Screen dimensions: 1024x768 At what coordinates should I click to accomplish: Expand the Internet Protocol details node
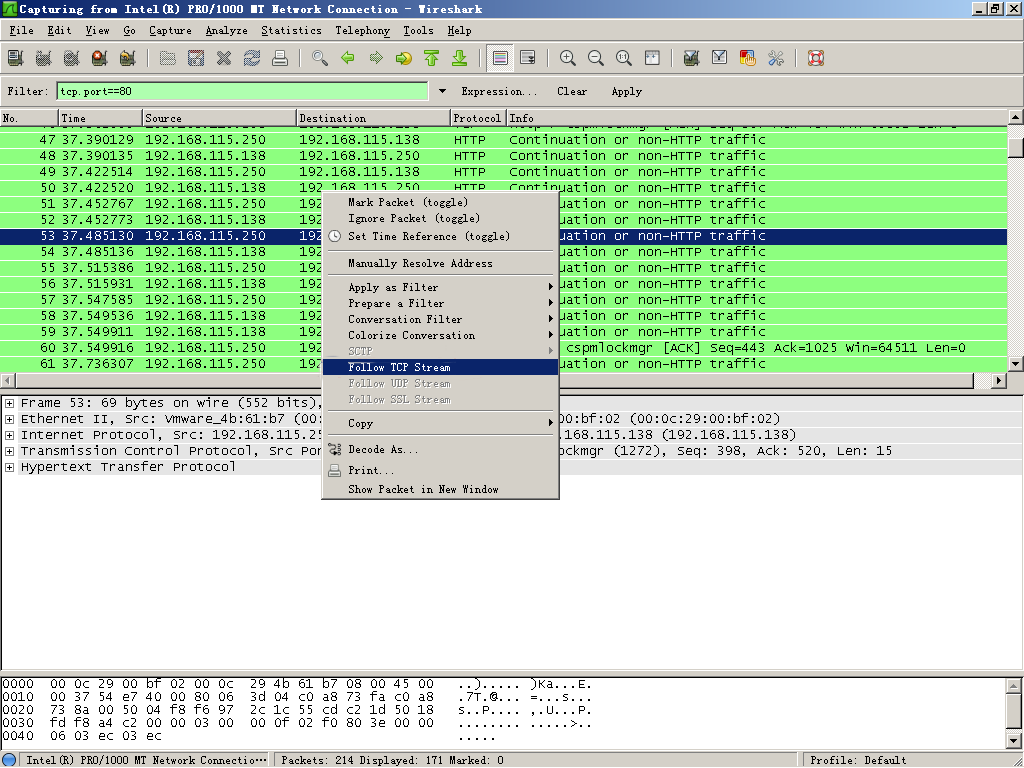point(9,435)
